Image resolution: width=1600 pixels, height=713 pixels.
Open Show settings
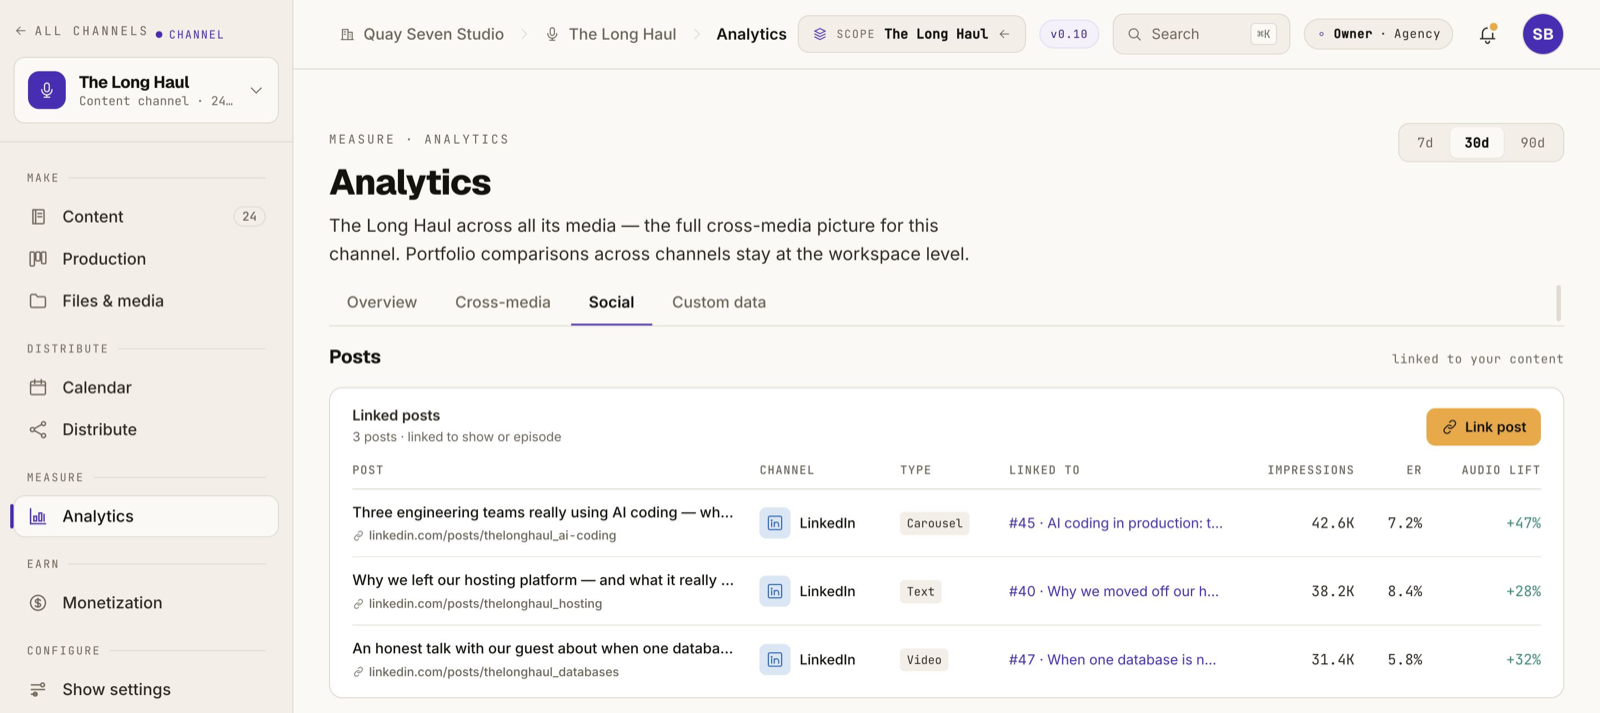[x=146, y=689]
